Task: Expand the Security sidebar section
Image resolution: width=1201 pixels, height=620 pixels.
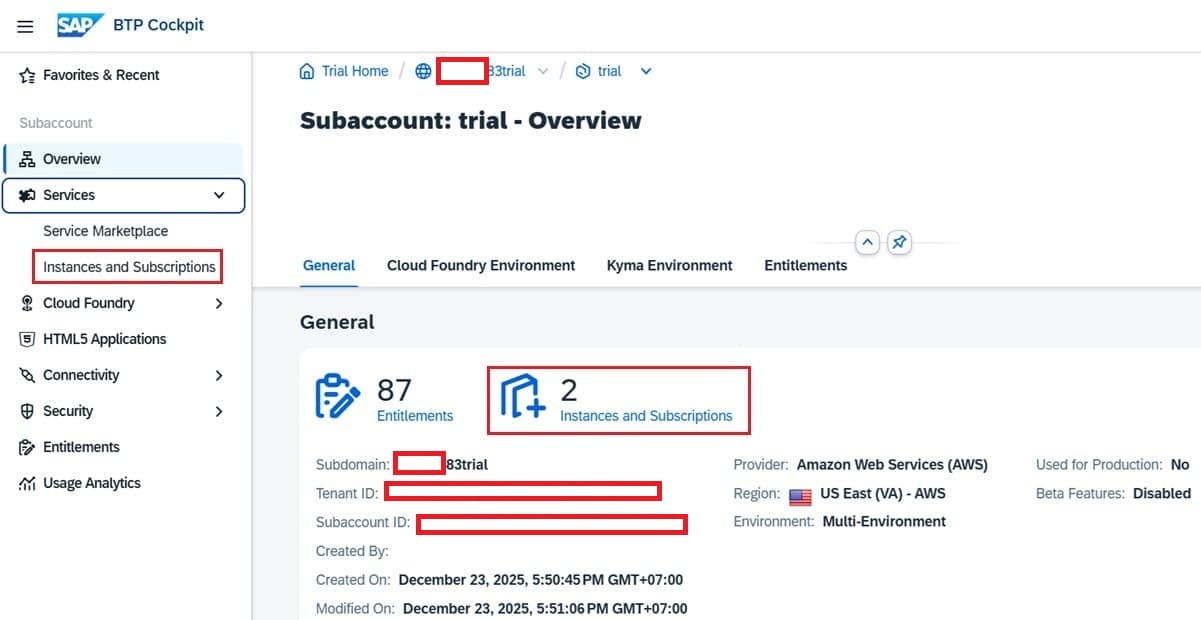Action: pos(219,411)
